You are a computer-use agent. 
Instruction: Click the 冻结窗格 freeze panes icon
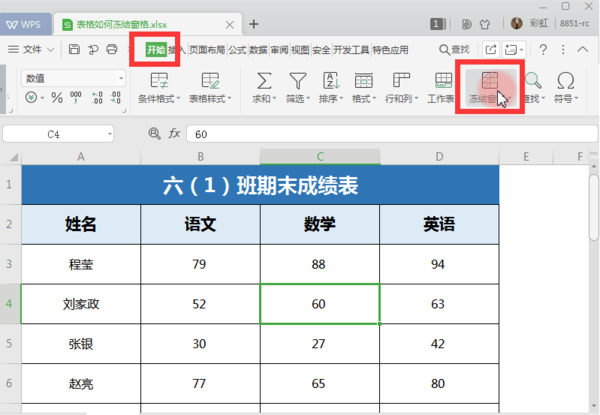(489, 82)
